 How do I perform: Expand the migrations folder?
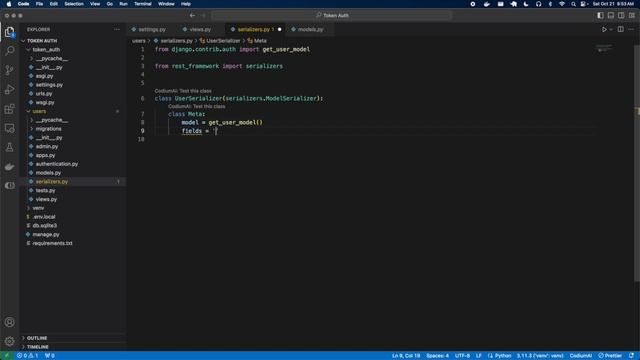click(x=49, y=129)
